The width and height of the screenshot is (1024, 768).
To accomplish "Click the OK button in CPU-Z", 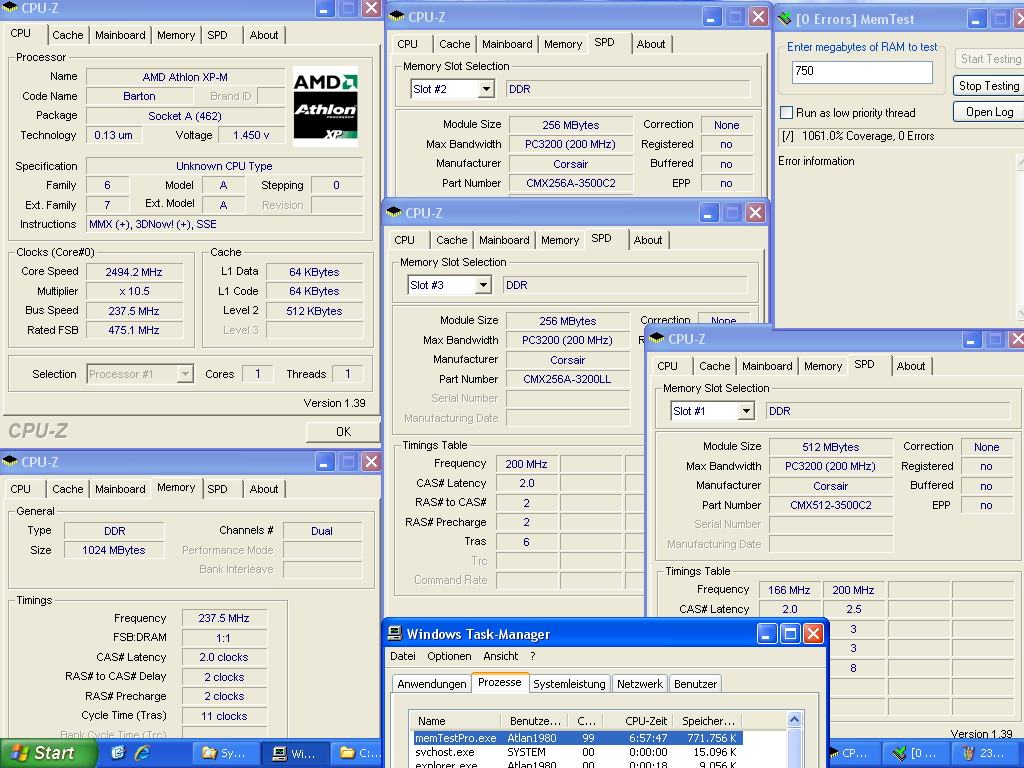I will [x=343, y=431].
